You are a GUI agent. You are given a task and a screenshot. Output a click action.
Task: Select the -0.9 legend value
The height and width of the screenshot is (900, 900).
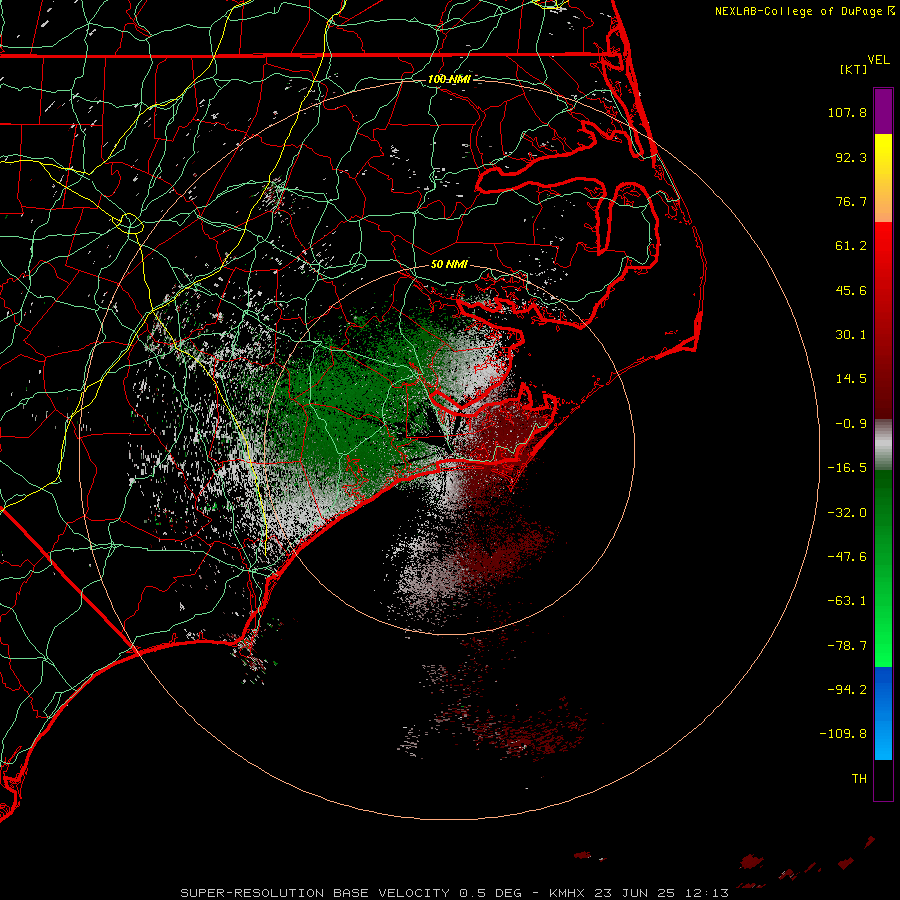pyautogui.click(x=851, y=424)
